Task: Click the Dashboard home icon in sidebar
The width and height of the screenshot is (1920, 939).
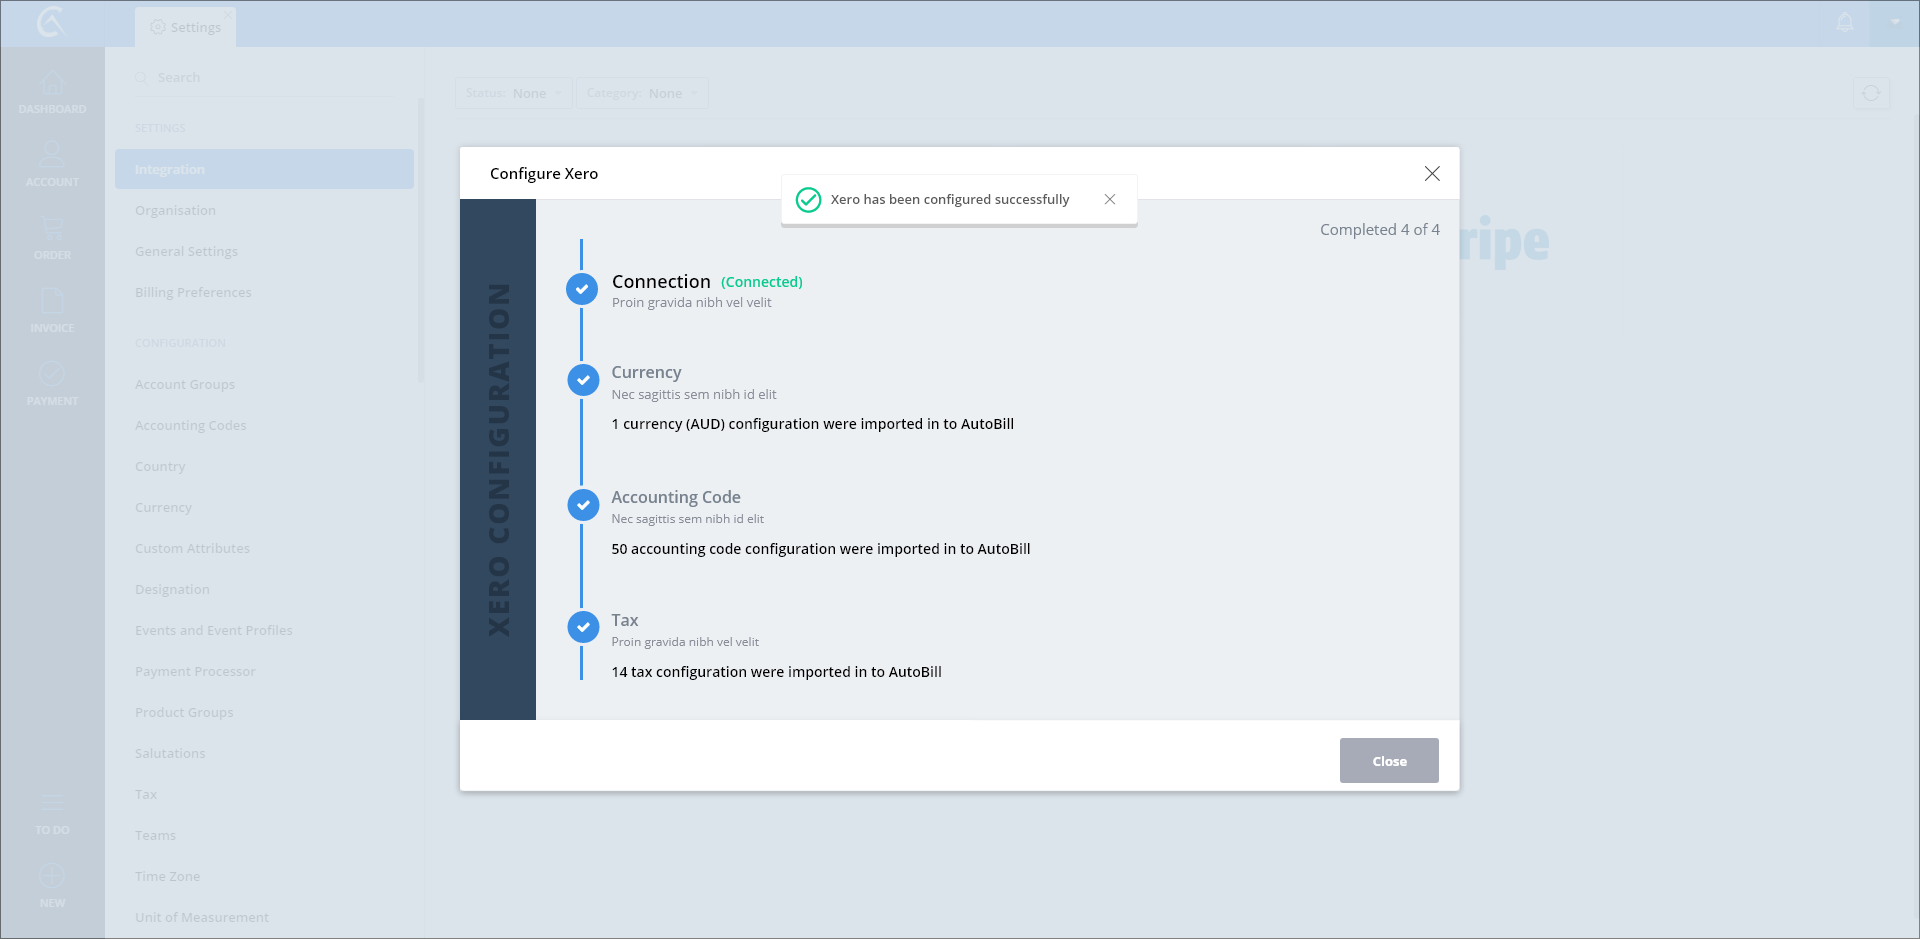Action: coord(52,84)
